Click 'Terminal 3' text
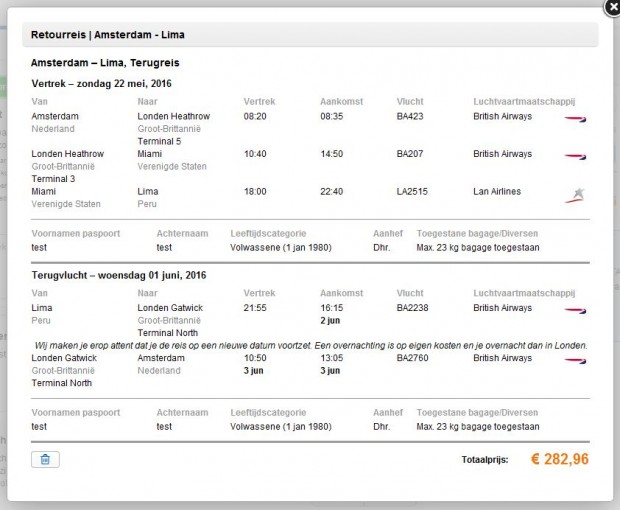Screen dimensions: 620x510 tap(53, 179)
